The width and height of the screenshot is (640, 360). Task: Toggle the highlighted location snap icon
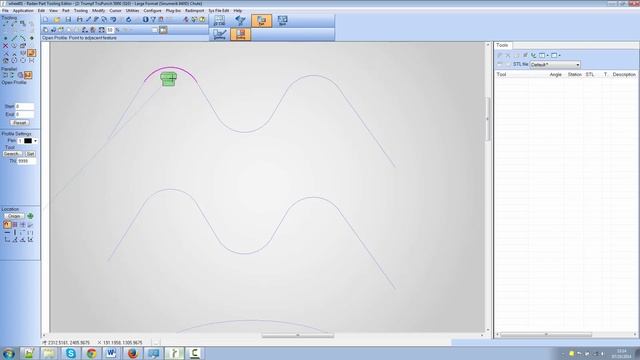7,224
